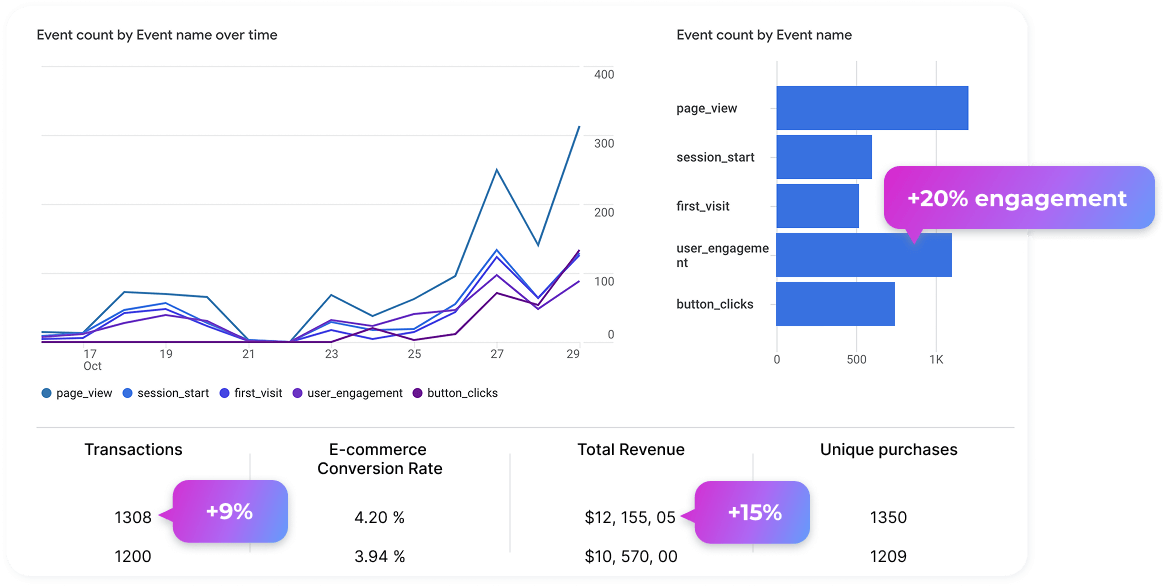This screenshot has width=1164, height=587.
Task: Click the Unique purchases value 1350
Action: tap(888, 518)
